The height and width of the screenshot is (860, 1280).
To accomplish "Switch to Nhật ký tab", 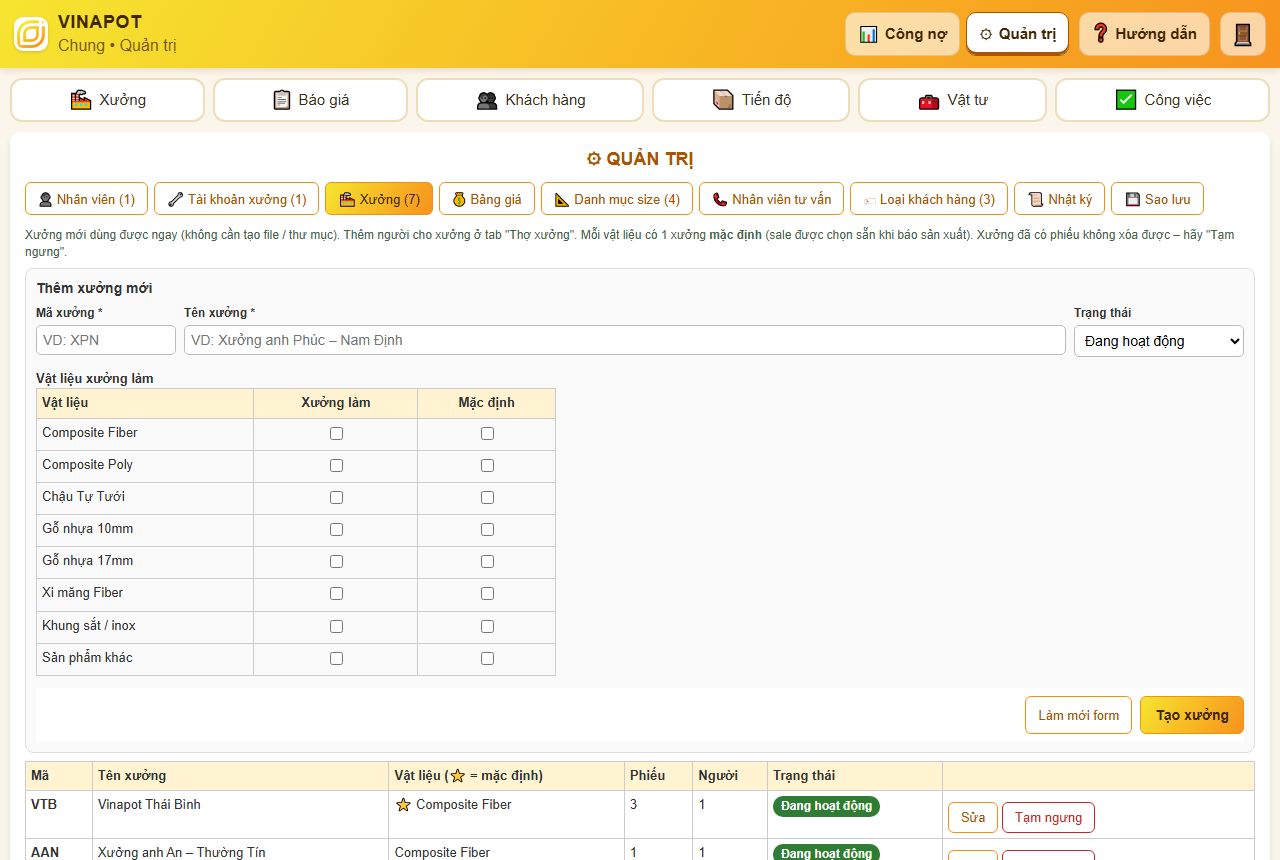I will pos(1059,199).
